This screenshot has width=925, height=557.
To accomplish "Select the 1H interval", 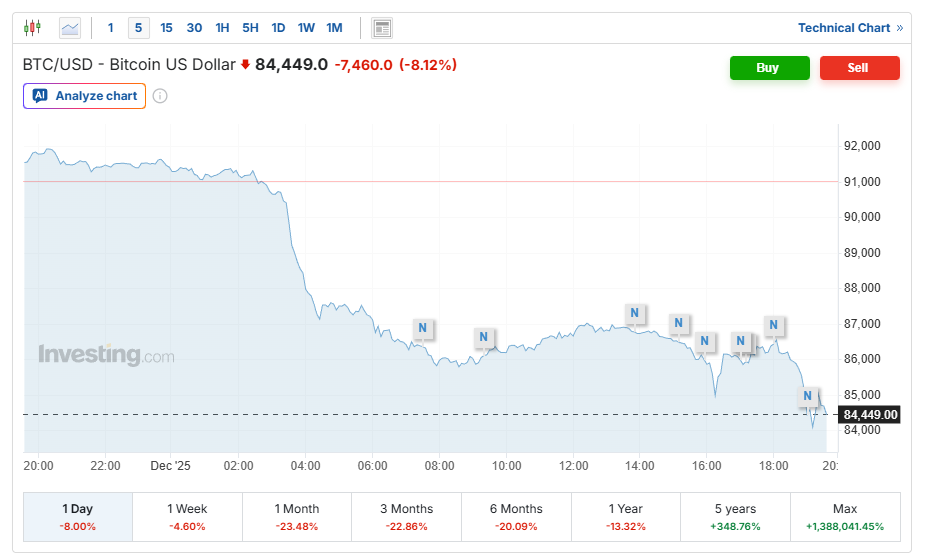I will point(222,28).
